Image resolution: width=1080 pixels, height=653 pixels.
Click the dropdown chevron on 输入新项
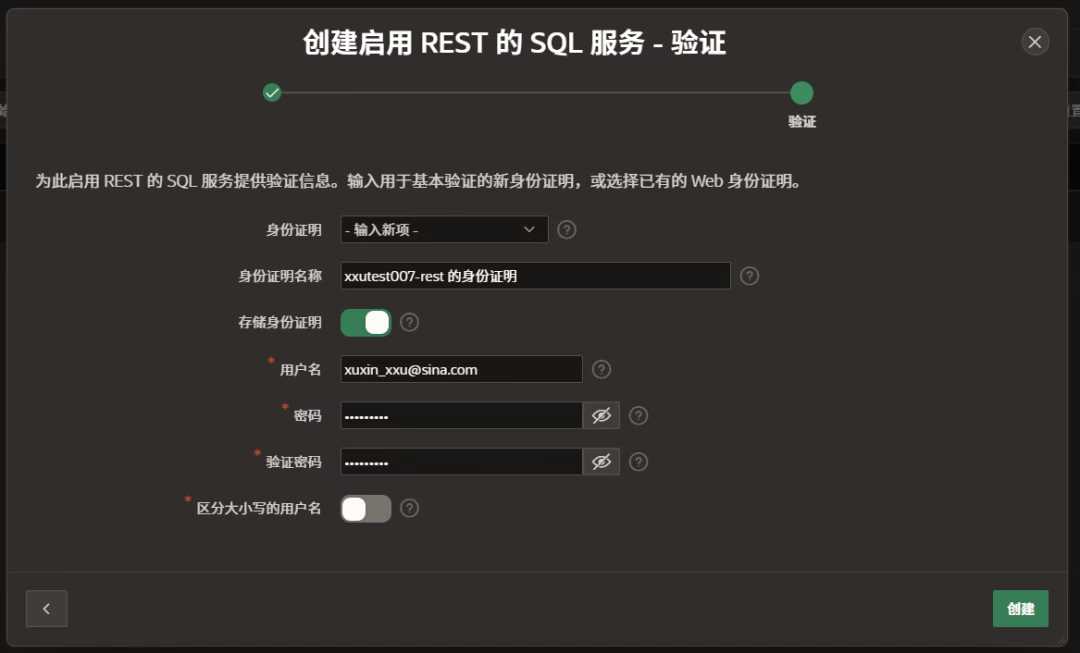pos(529,230)
